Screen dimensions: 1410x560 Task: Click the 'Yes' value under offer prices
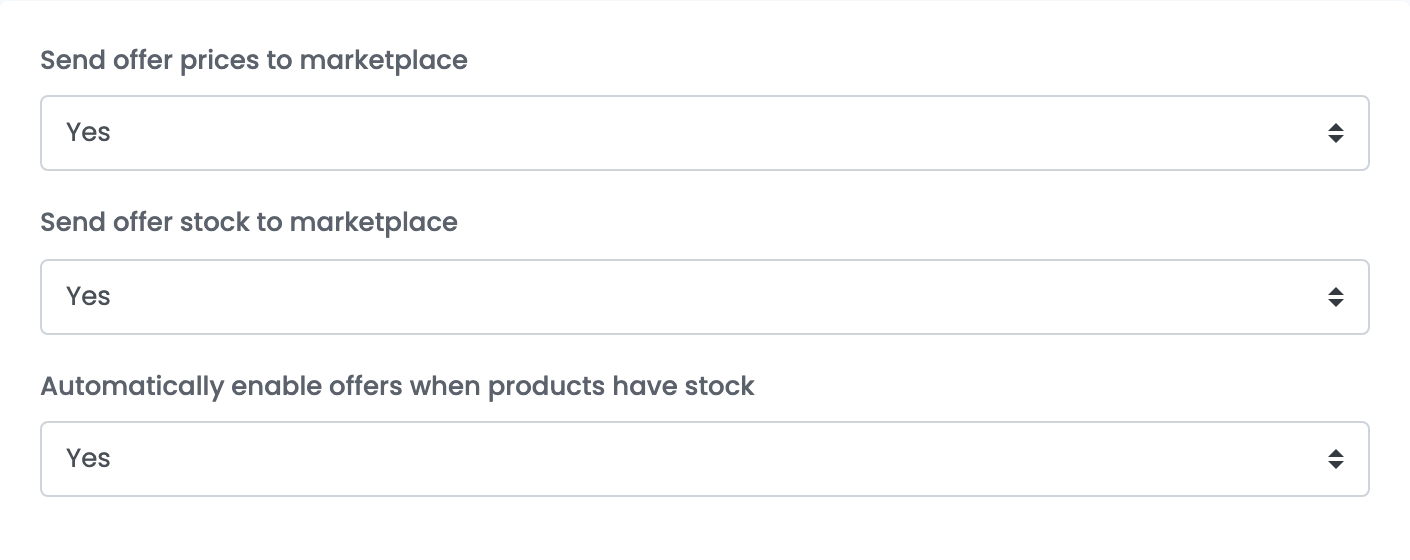coord(88,132)
